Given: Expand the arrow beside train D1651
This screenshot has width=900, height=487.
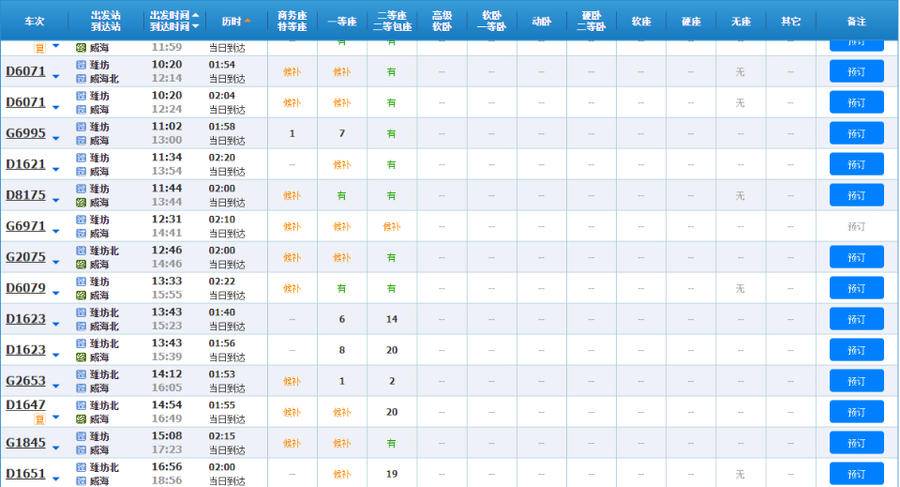Looking at the screenshot, I should coord(56,478).
